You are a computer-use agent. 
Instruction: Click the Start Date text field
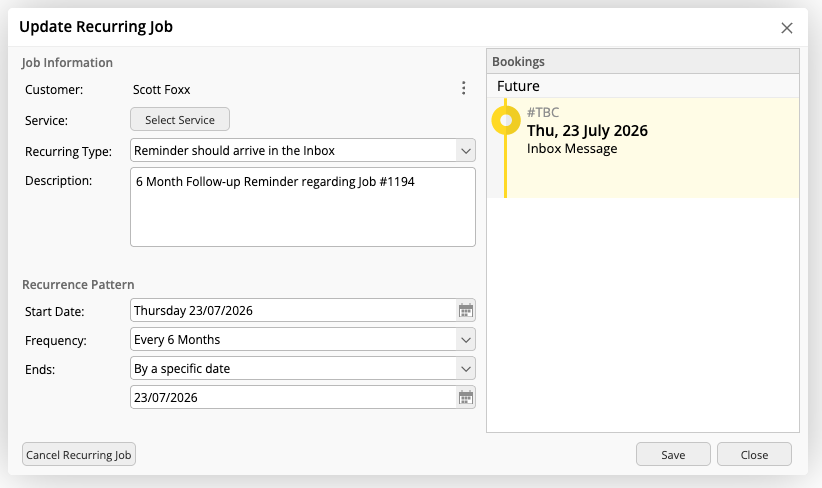(294, 310)
